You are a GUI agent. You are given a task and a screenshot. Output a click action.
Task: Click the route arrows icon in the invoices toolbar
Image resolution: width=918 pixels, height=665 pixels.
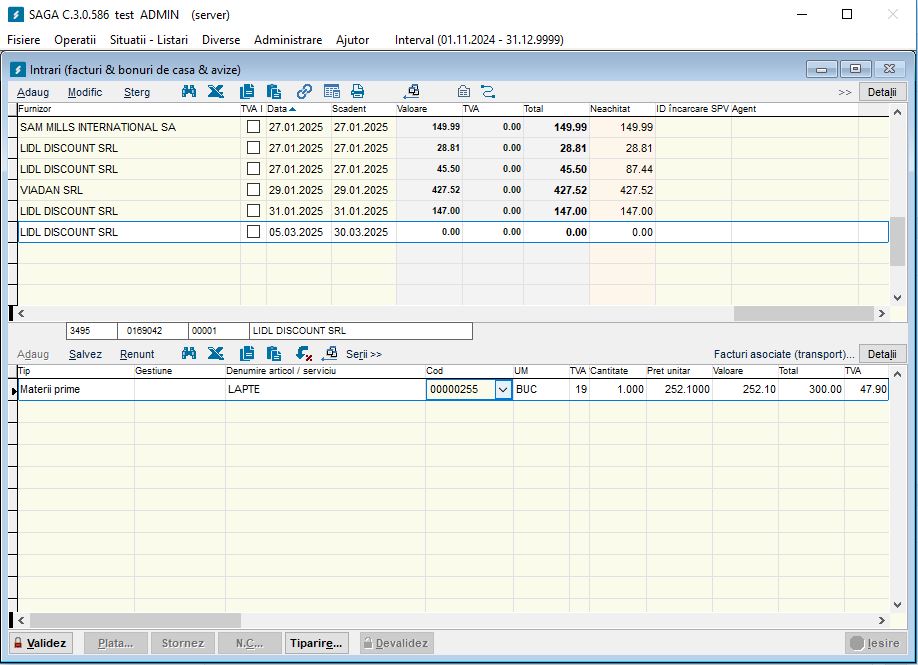pyautogui.click(x=488, y=91)
